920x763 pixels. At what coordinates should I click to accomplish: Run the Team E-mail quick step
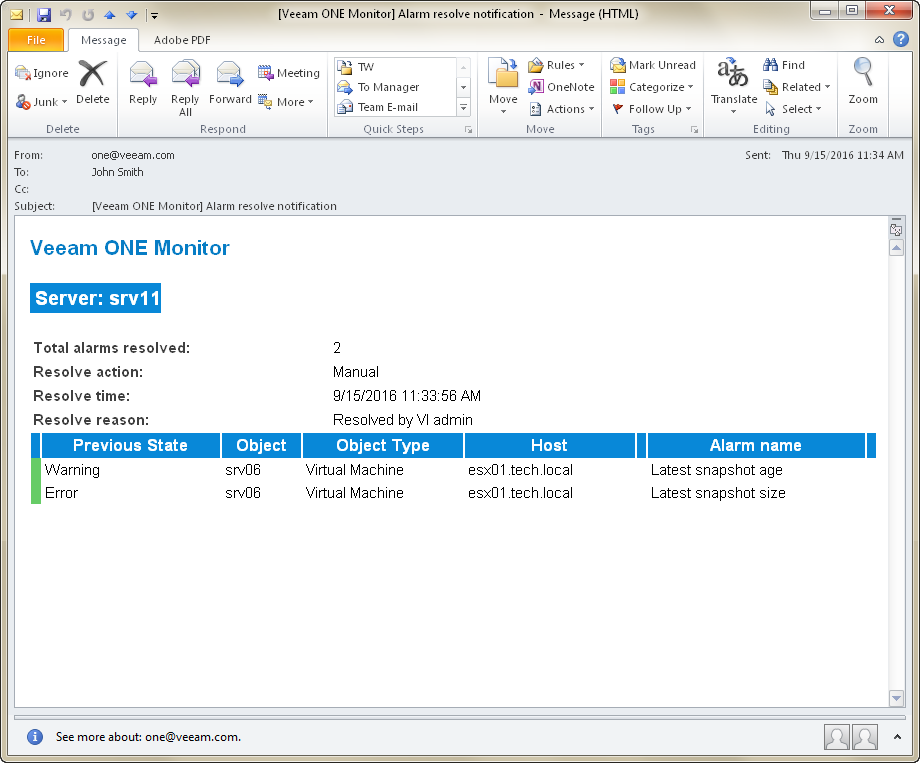tap(394, 107)
